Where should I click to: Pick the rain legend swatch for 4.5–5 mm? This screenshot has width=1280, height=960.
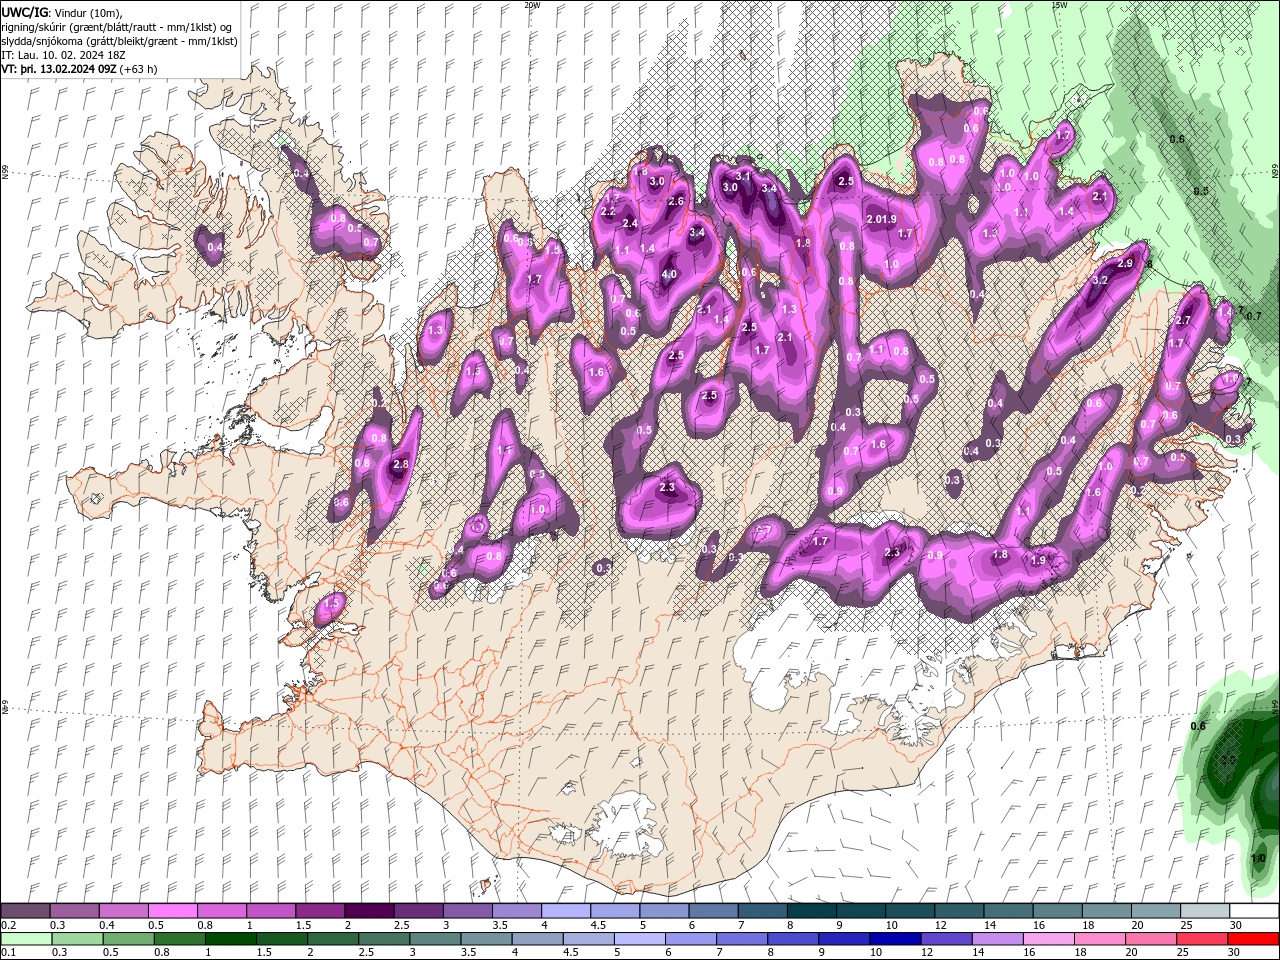pos(588,939)
